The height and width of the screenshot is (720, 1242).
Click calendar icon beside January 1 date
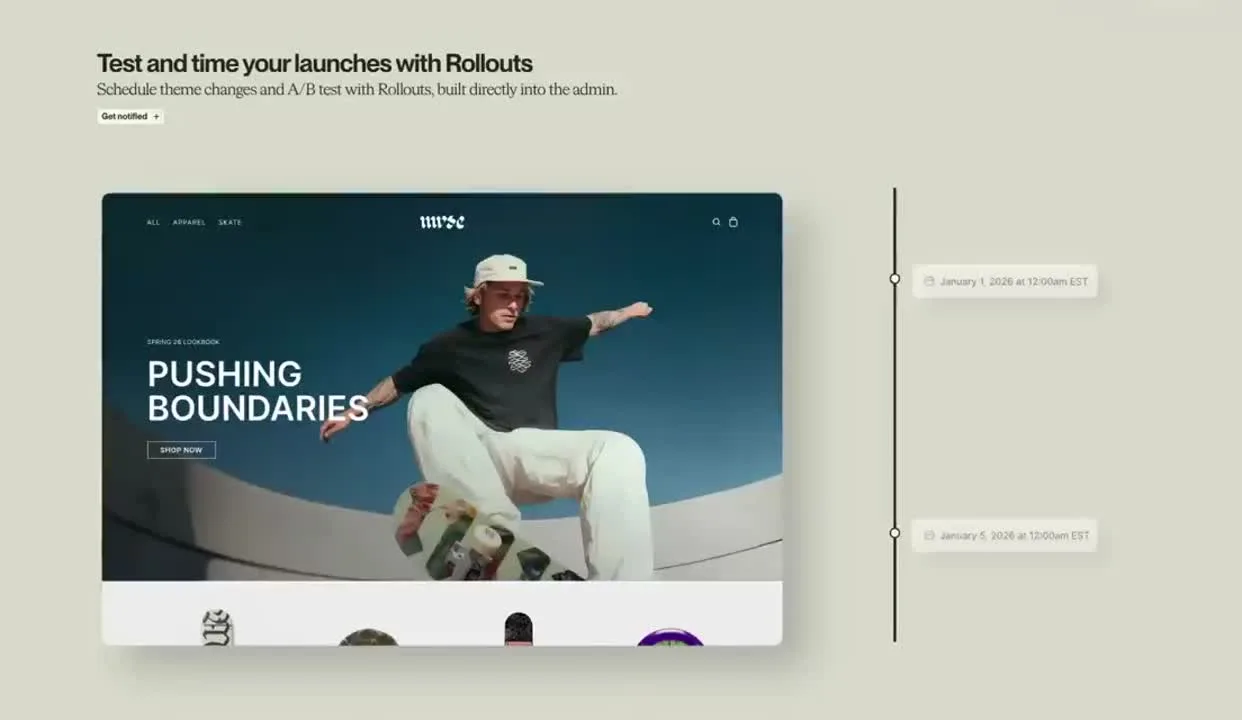929,282
